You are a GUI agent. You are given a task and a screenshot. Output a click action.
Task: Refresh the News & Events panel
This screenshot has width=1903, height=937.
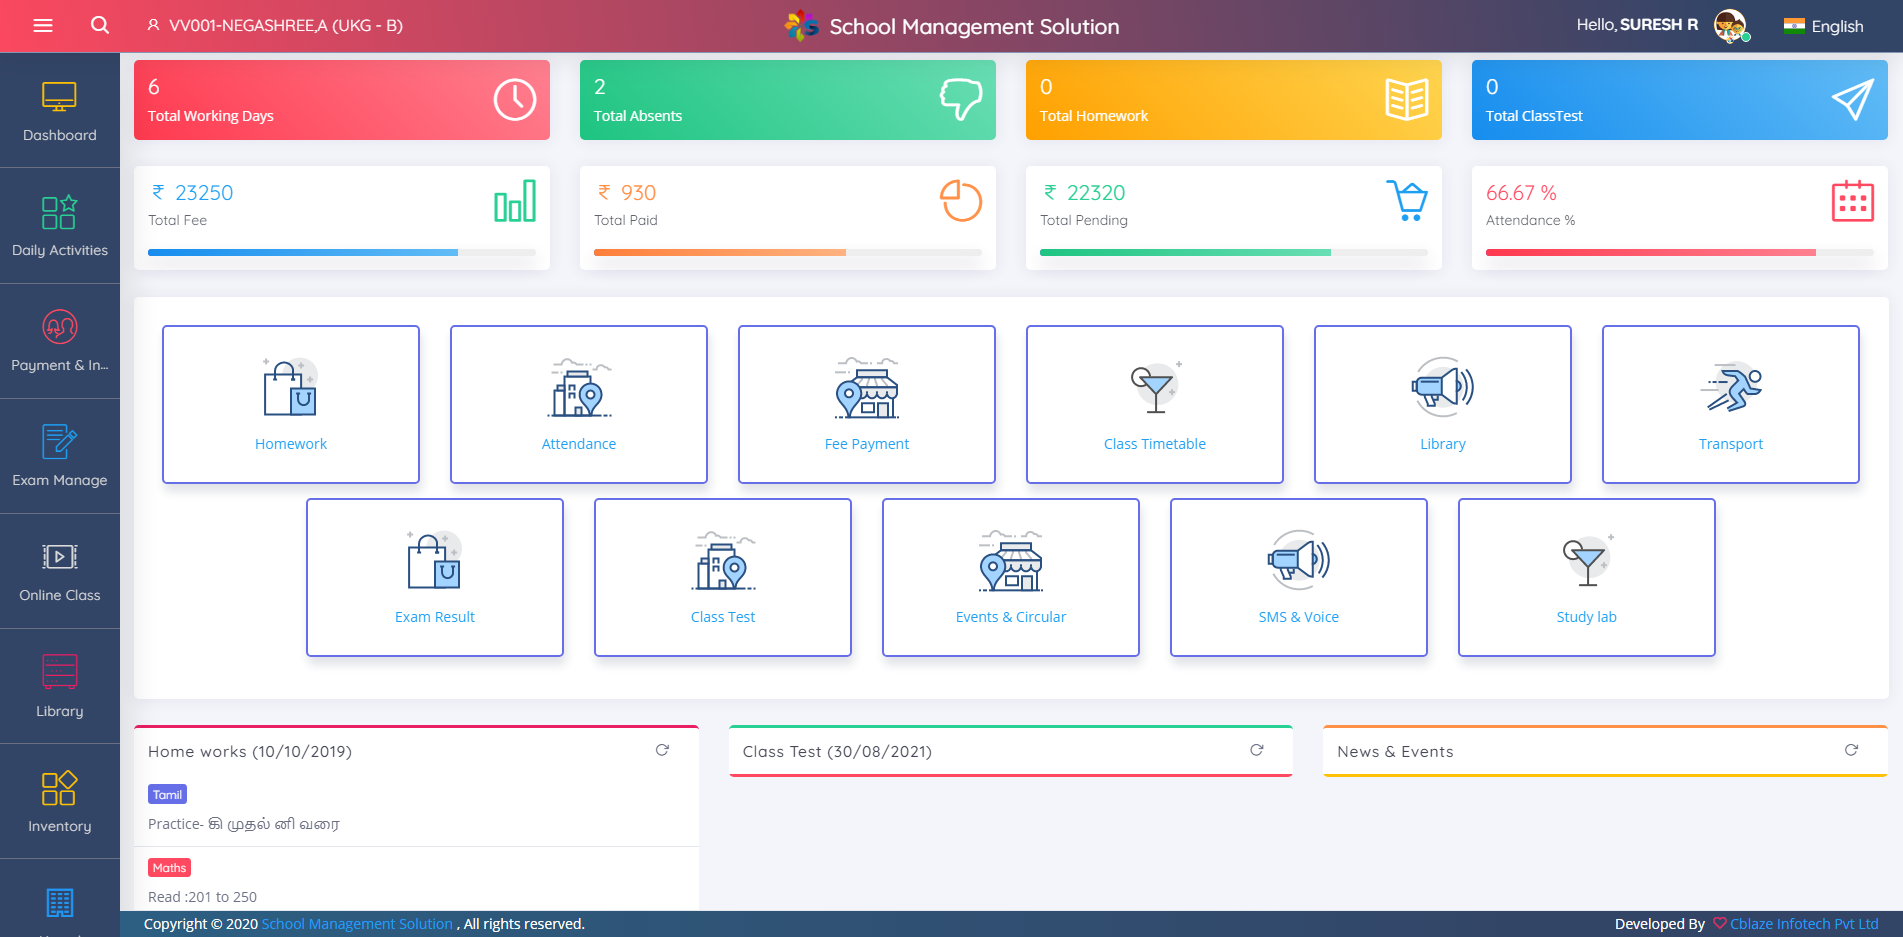(x=1851, y=750)
